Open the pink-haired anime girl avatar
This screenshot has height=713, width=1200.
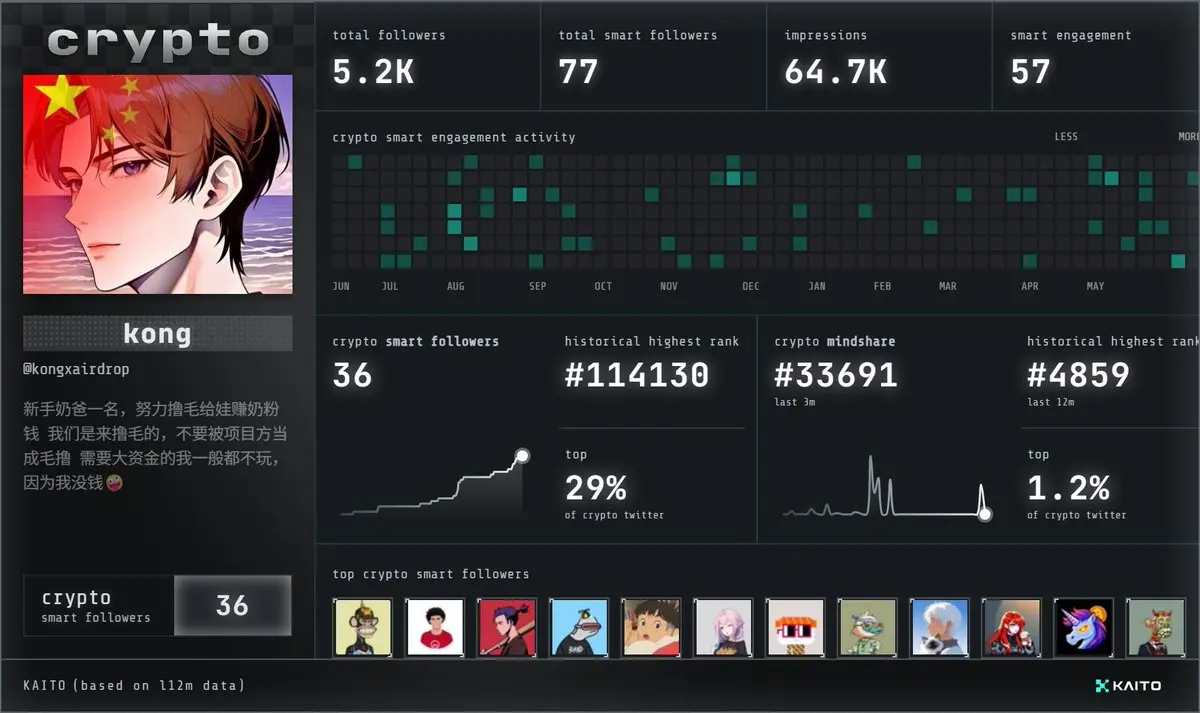coord(723,627)
